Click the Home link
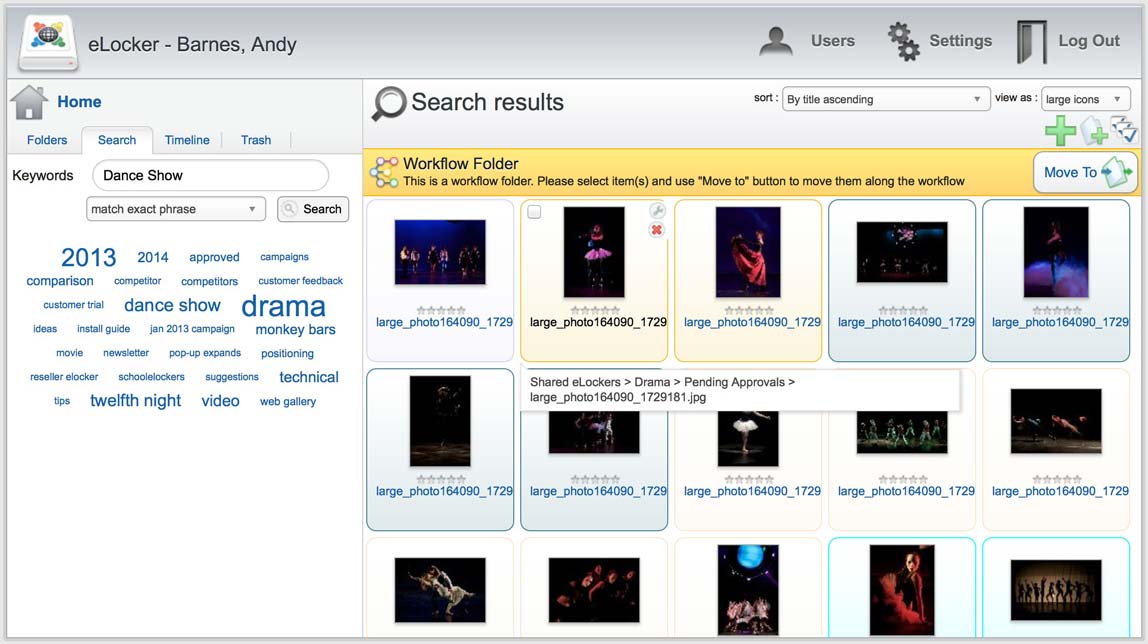The width and height of the screenshot is (1148, 644). tap(79, 102)
